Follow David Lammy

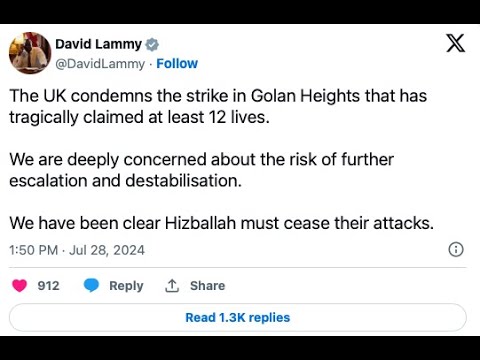pos(177,63)
